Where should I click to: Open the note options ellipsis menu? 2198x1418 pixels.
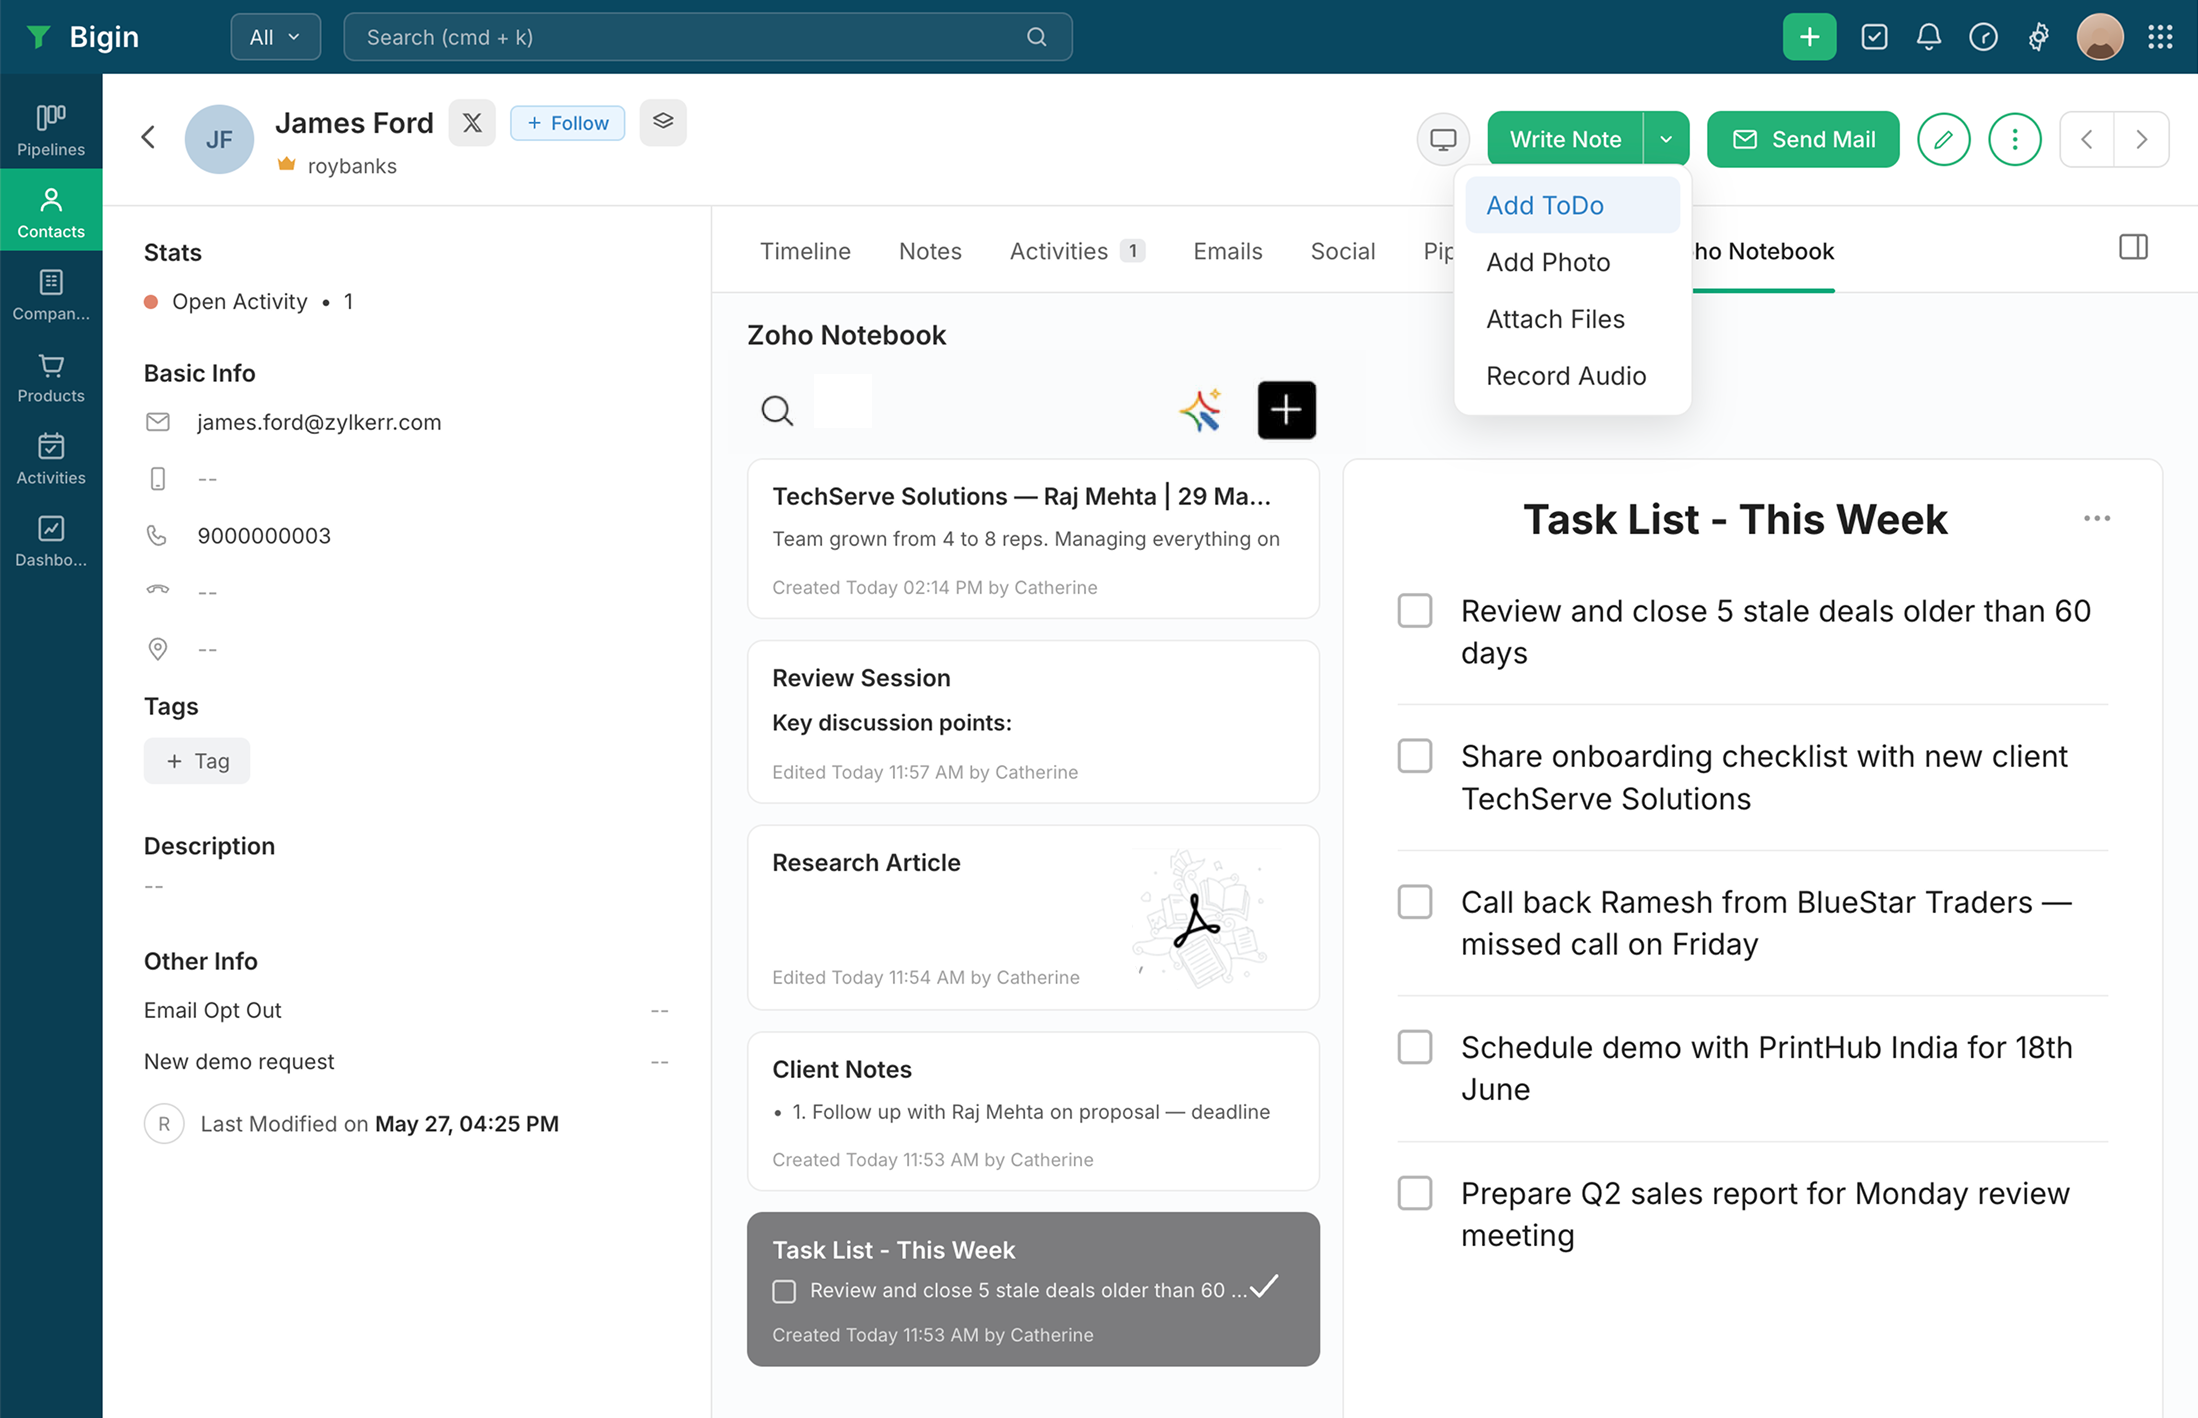coord(2097,518)
